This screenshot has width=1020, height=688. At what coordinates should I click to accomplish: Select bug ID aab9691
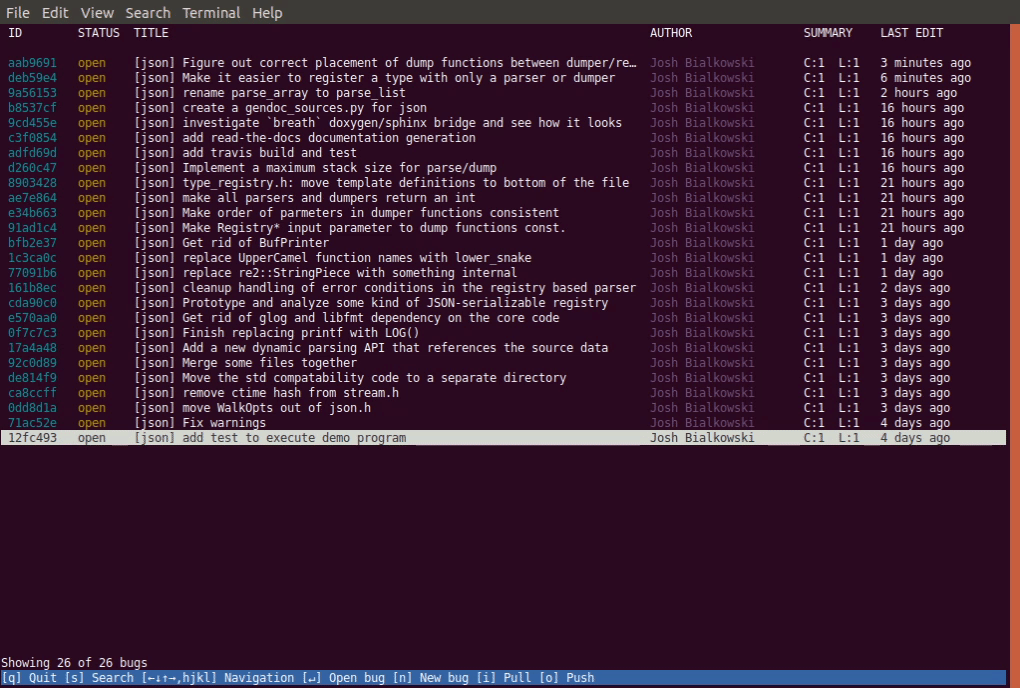click(x=32, y=63)
